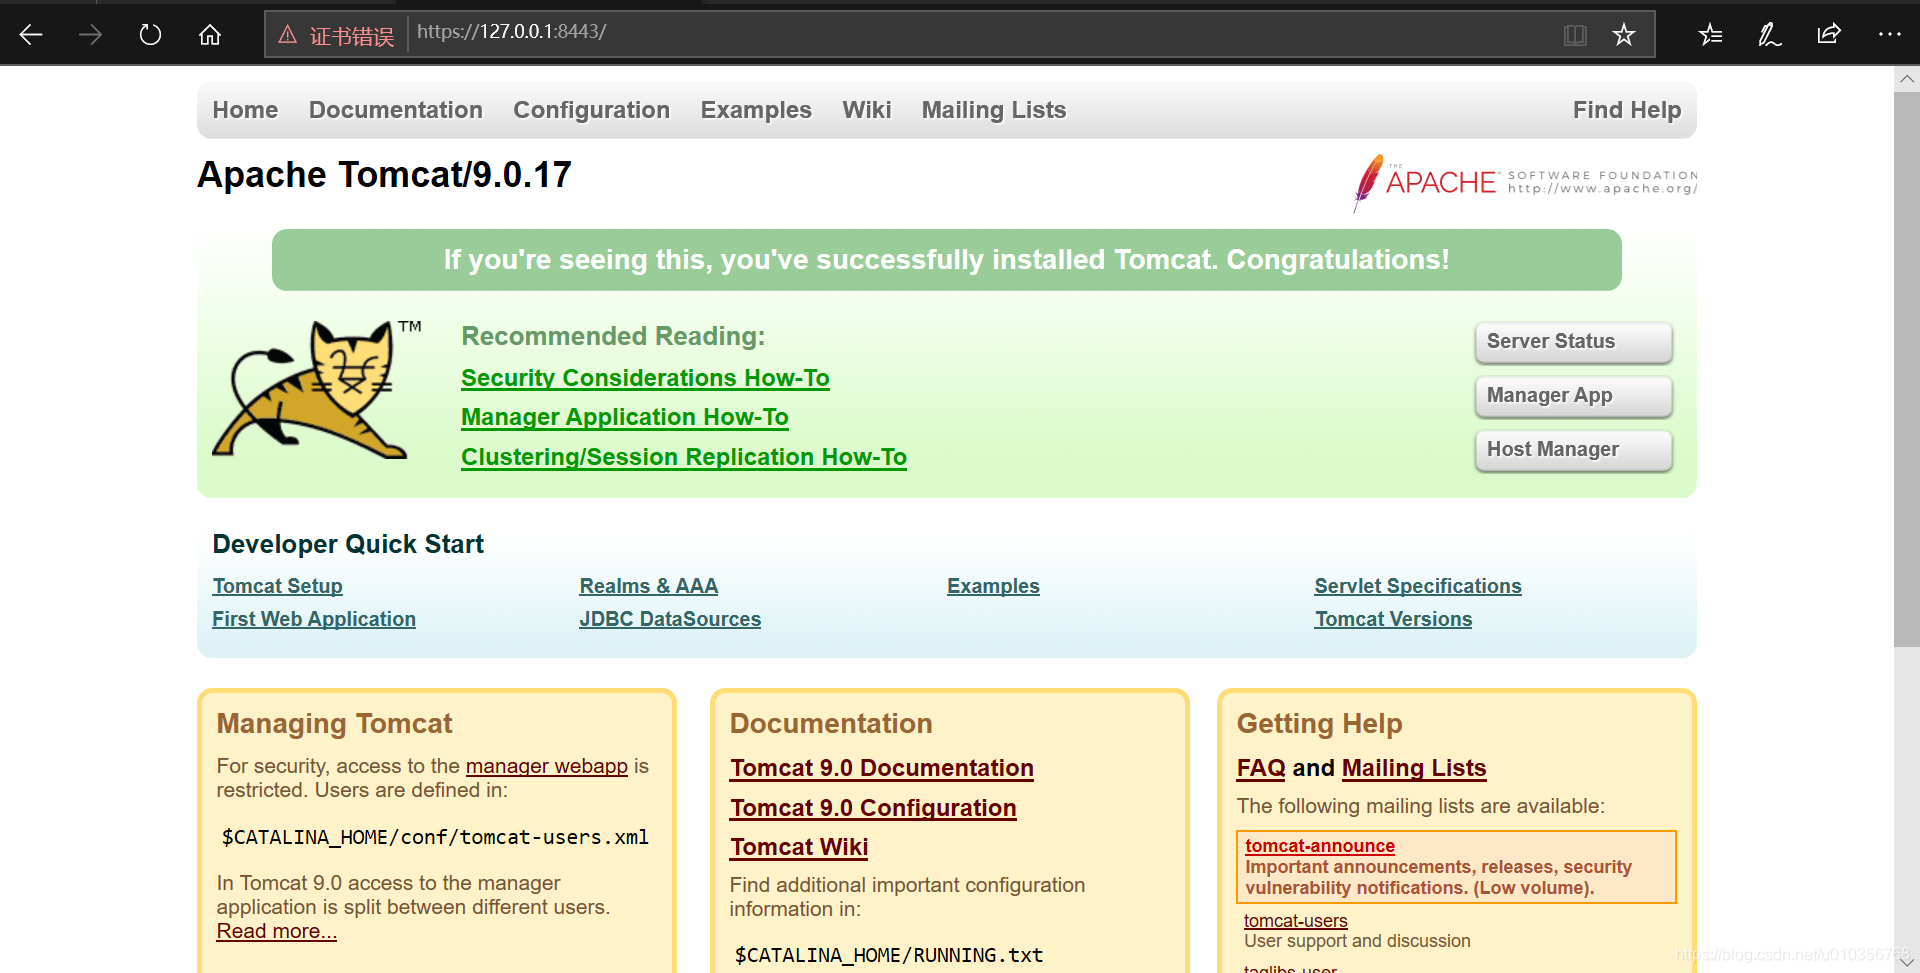Add page to favorites with star icon
Image resolution: width=1920 pixels, height=973 pixels.
[x=1624, y=35]
